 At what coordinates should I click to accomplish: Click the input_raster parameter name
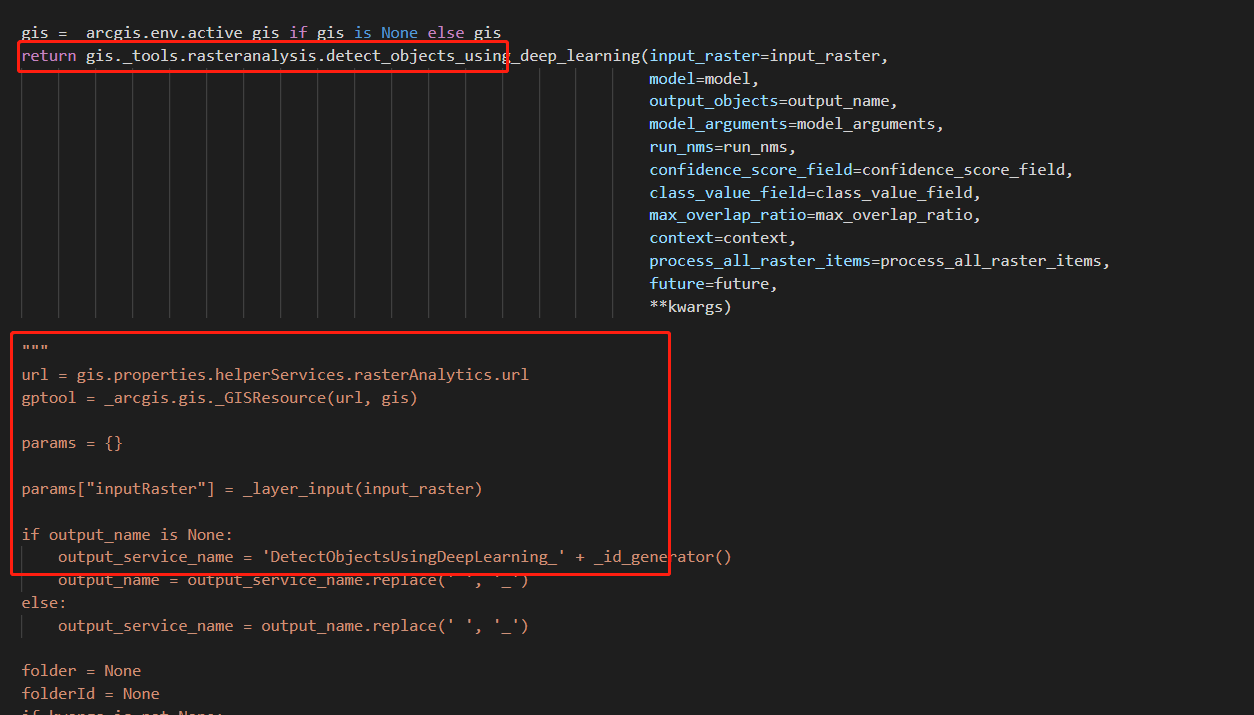point(690,55)
